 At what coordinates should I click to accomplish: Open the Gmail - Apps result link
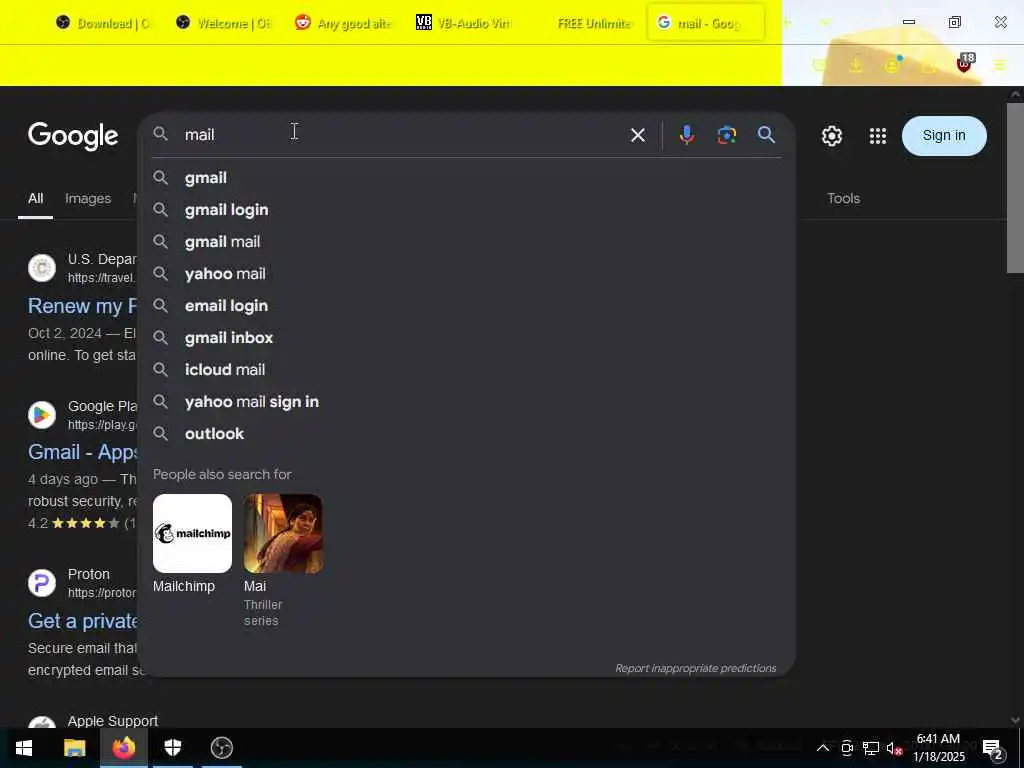[x=82, y=452]
